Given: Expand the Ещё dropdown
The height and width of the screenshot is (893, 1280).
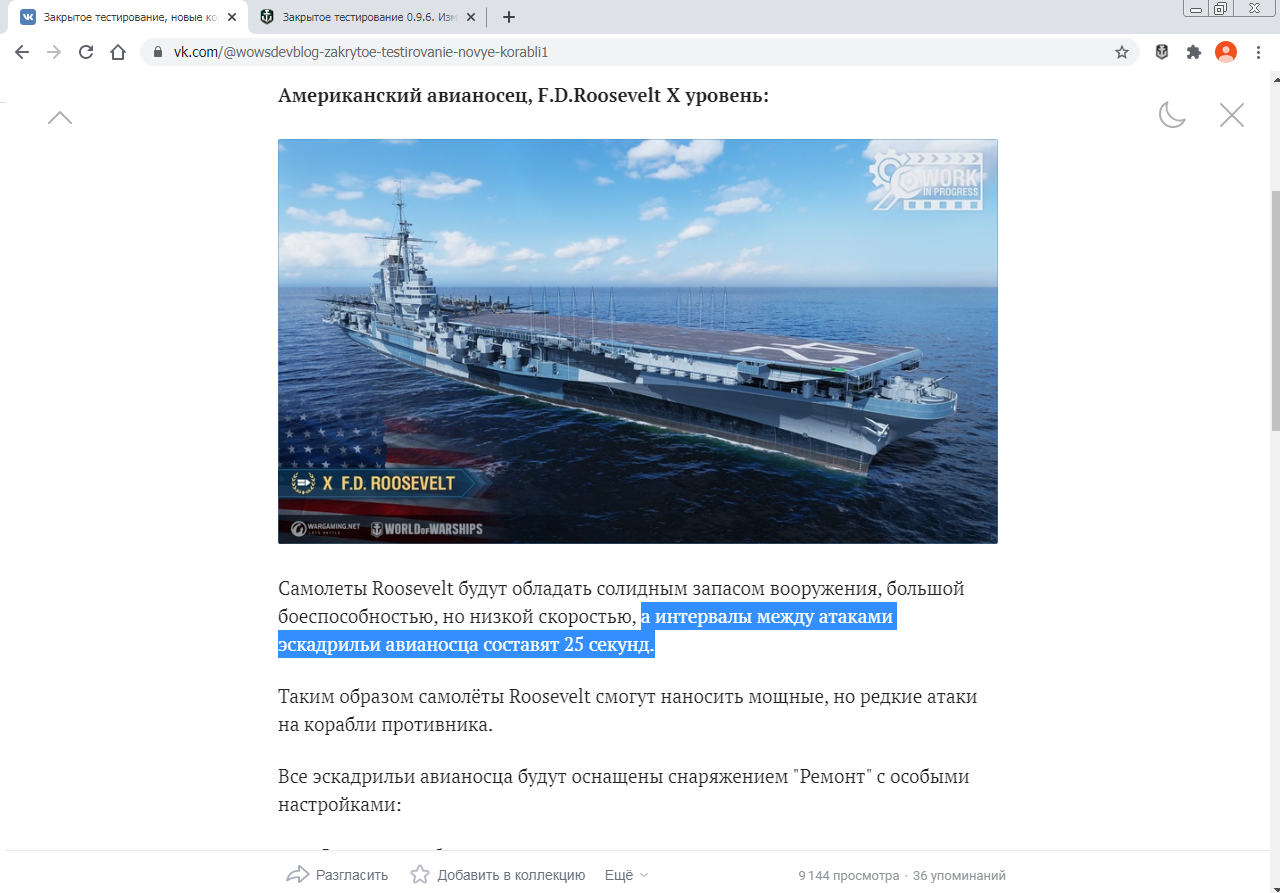Looking at the screenshot, I should 626,875.
